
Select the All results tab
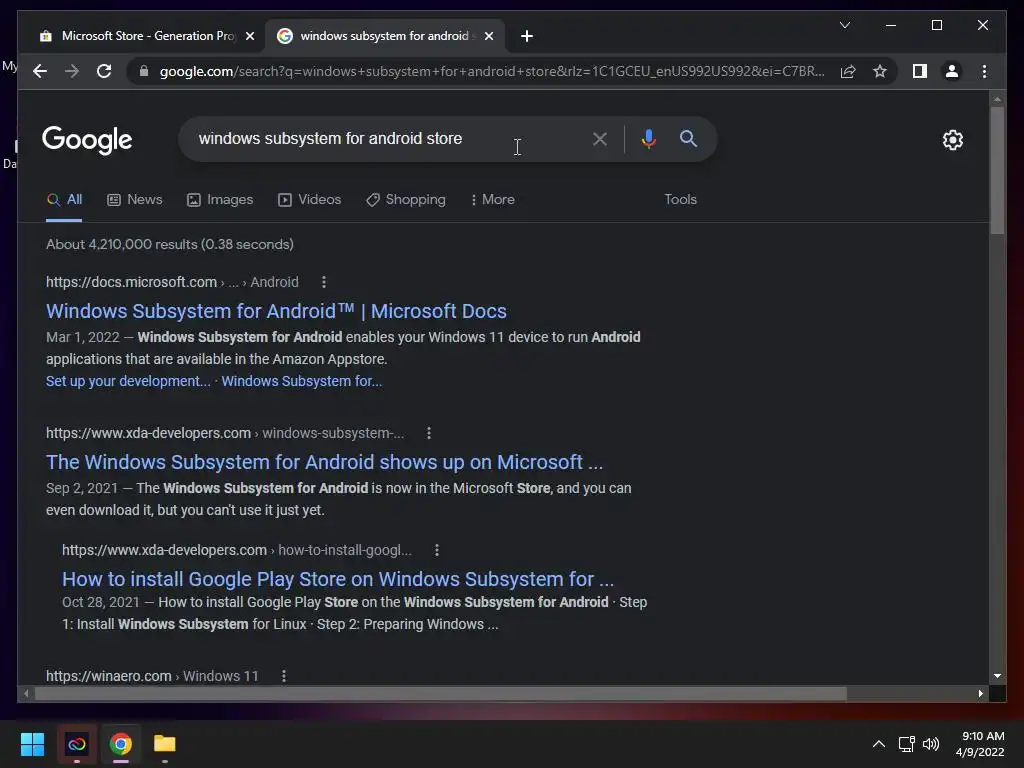tap(64, 200)
